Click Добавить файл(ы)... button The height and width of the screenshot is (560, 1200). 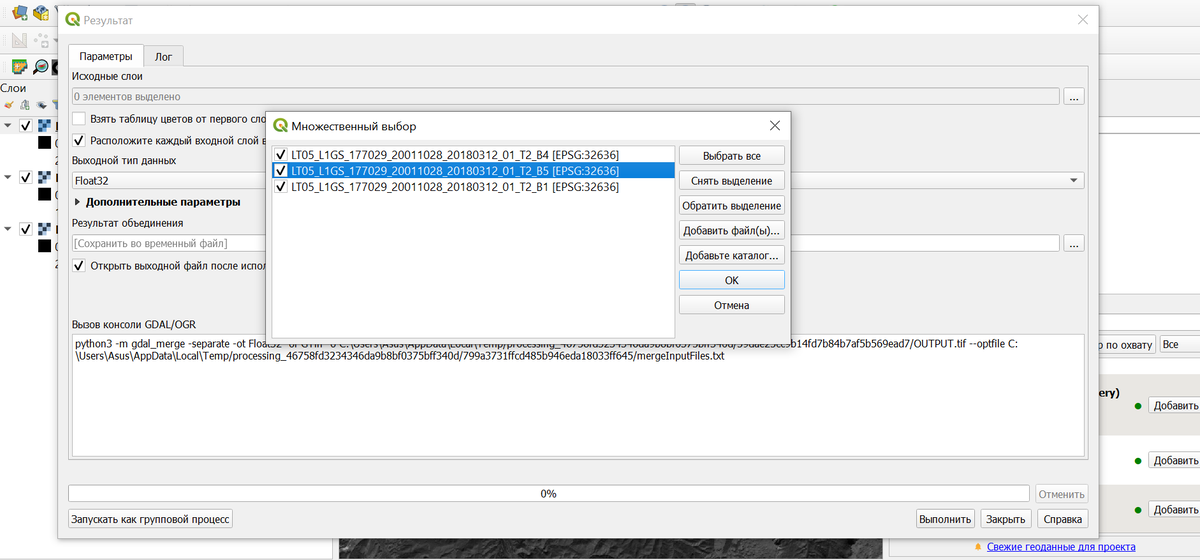coord(732,230)
